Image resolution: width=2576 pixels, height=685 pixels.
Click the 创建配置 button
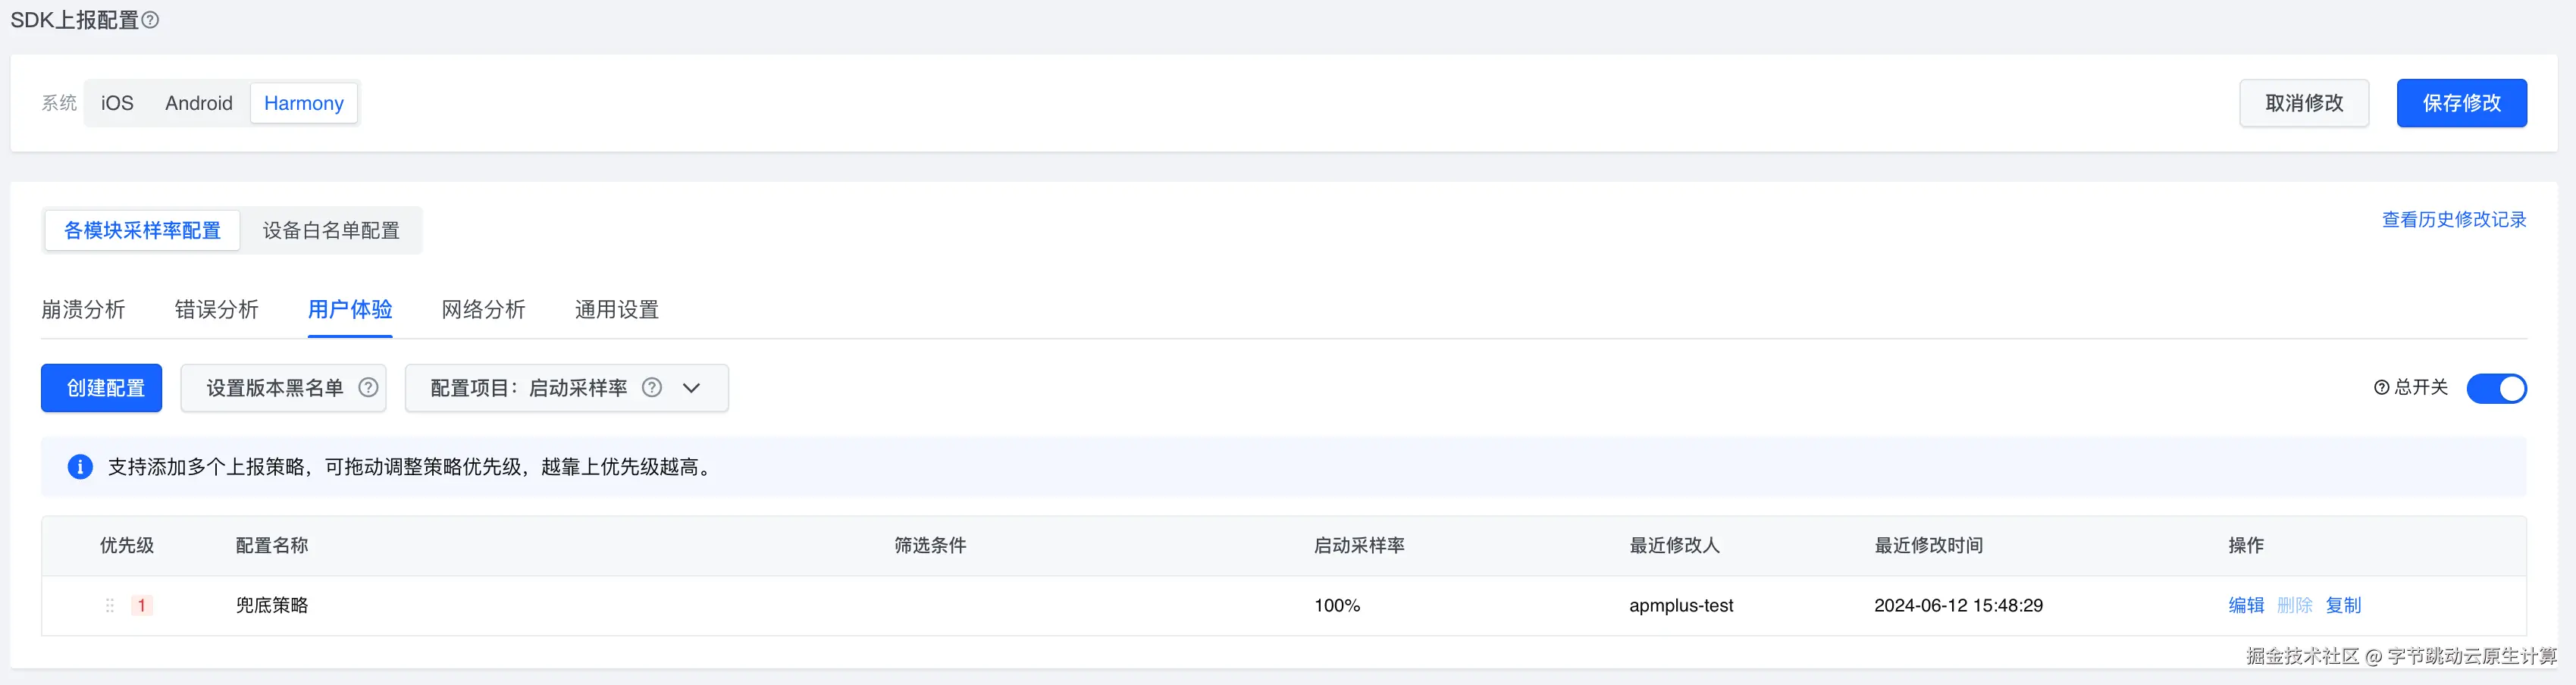pos(102,388)
